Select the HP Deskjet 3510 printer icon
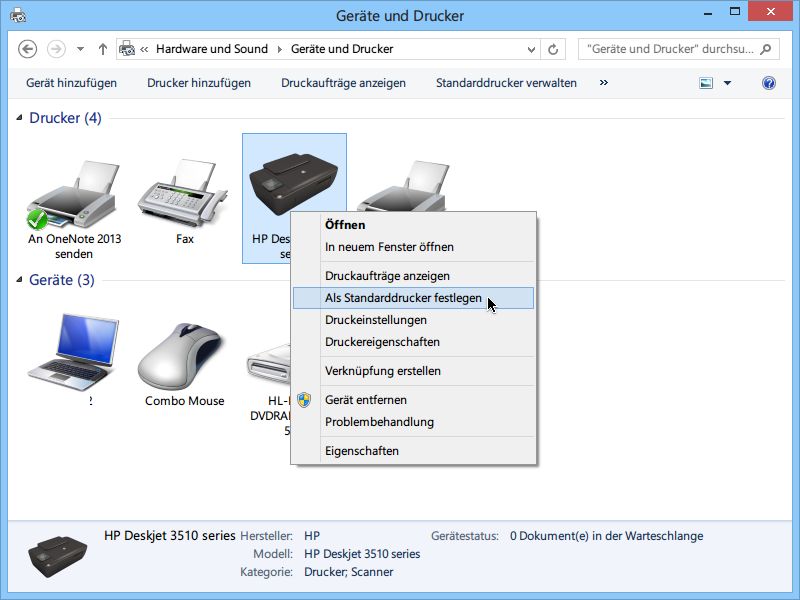 [292, 182]
